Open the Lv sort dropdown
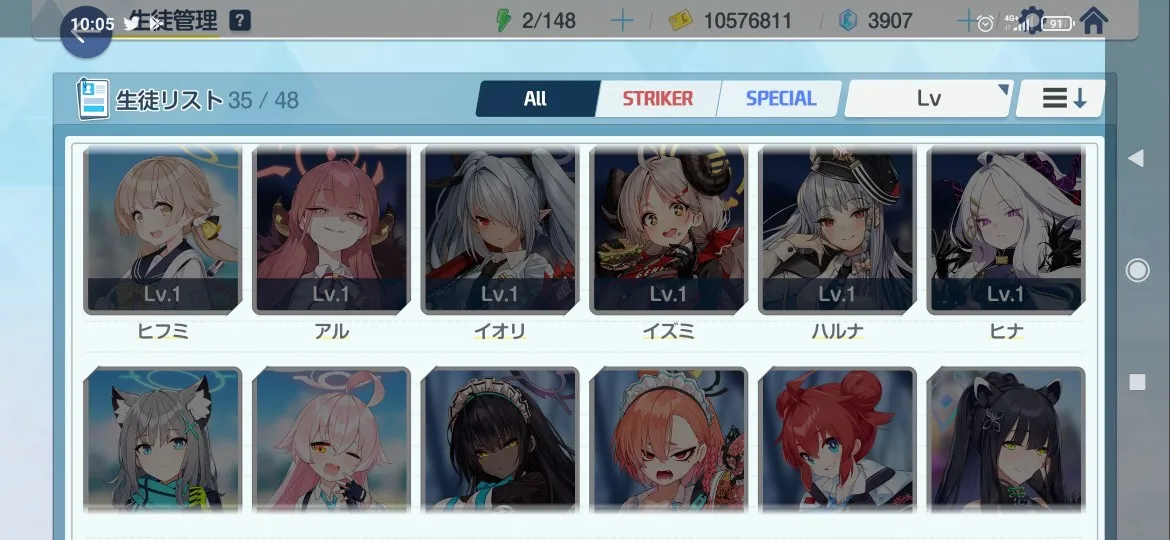The width and height of the screenshot is (1170, 540). (x=929, y=98)
